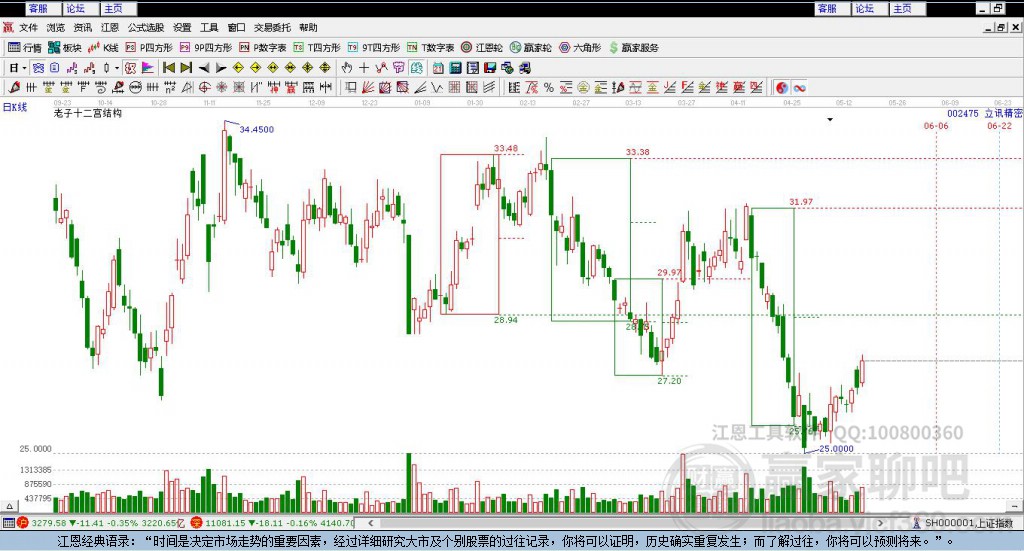1024x551 pixels.
Task: Click the save floppy disk icon
Action: [x=490, y=68]
